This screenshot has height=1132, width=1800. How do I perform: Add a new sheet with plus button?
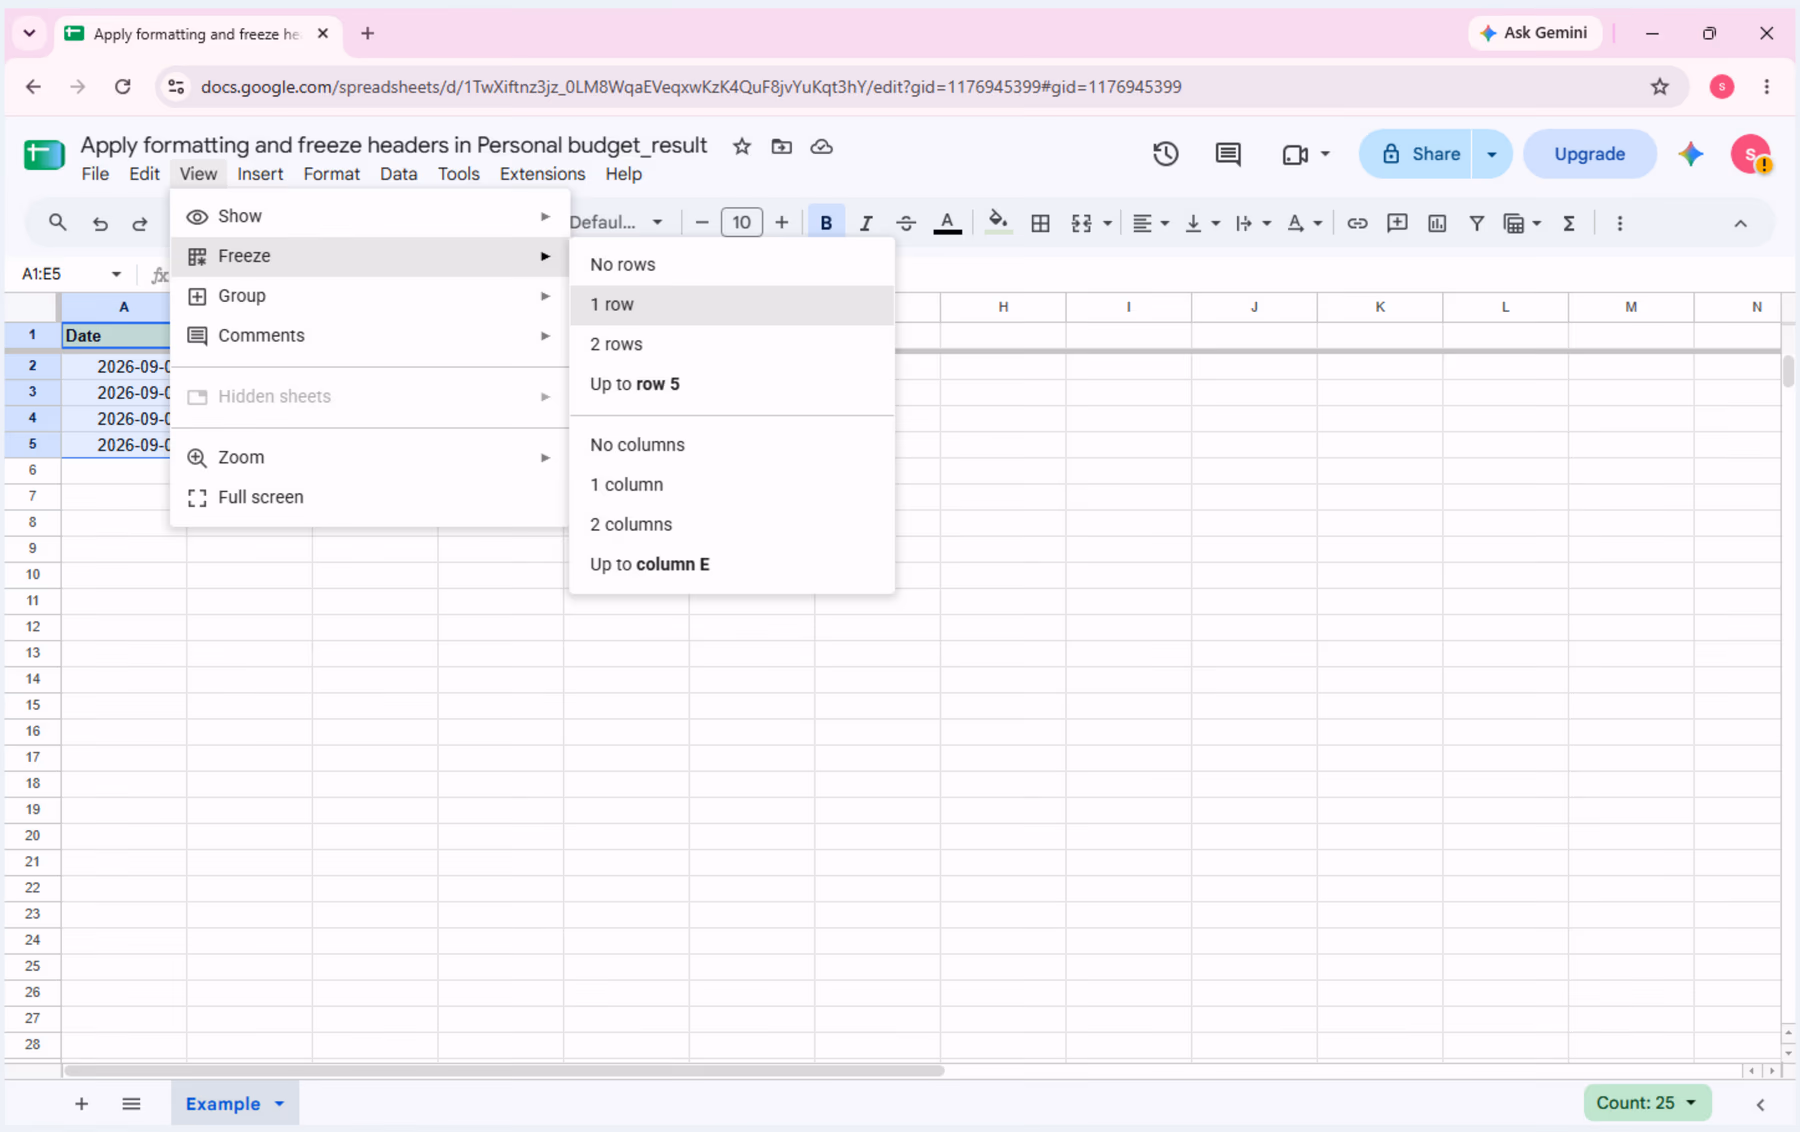82,1104
